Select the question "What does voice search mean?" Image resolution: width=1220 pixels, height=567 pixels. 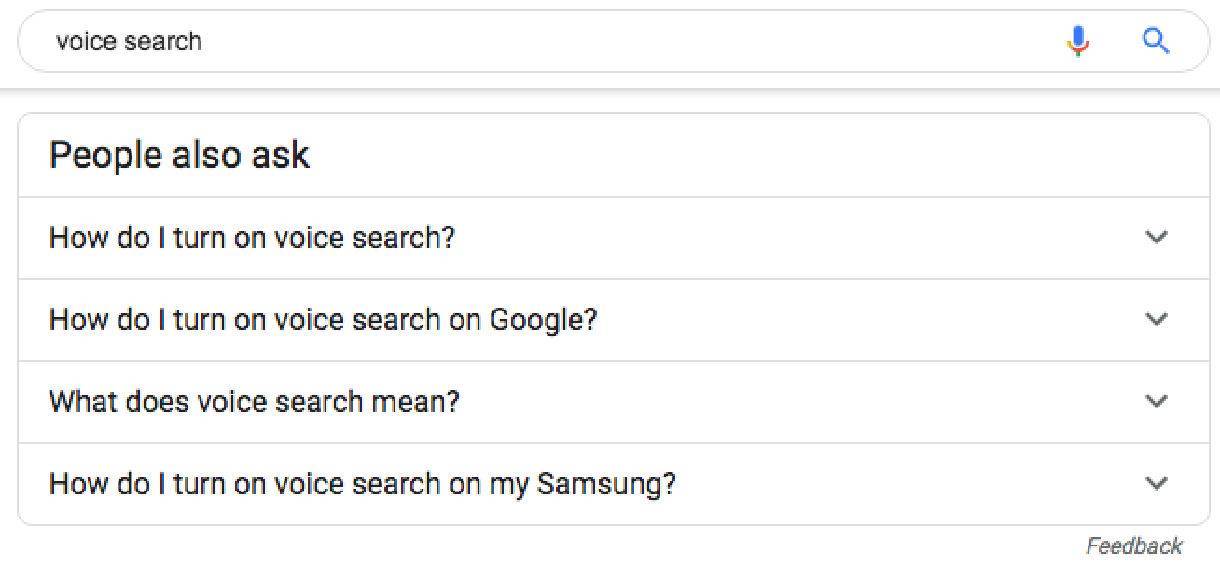[x=254, y=402]
